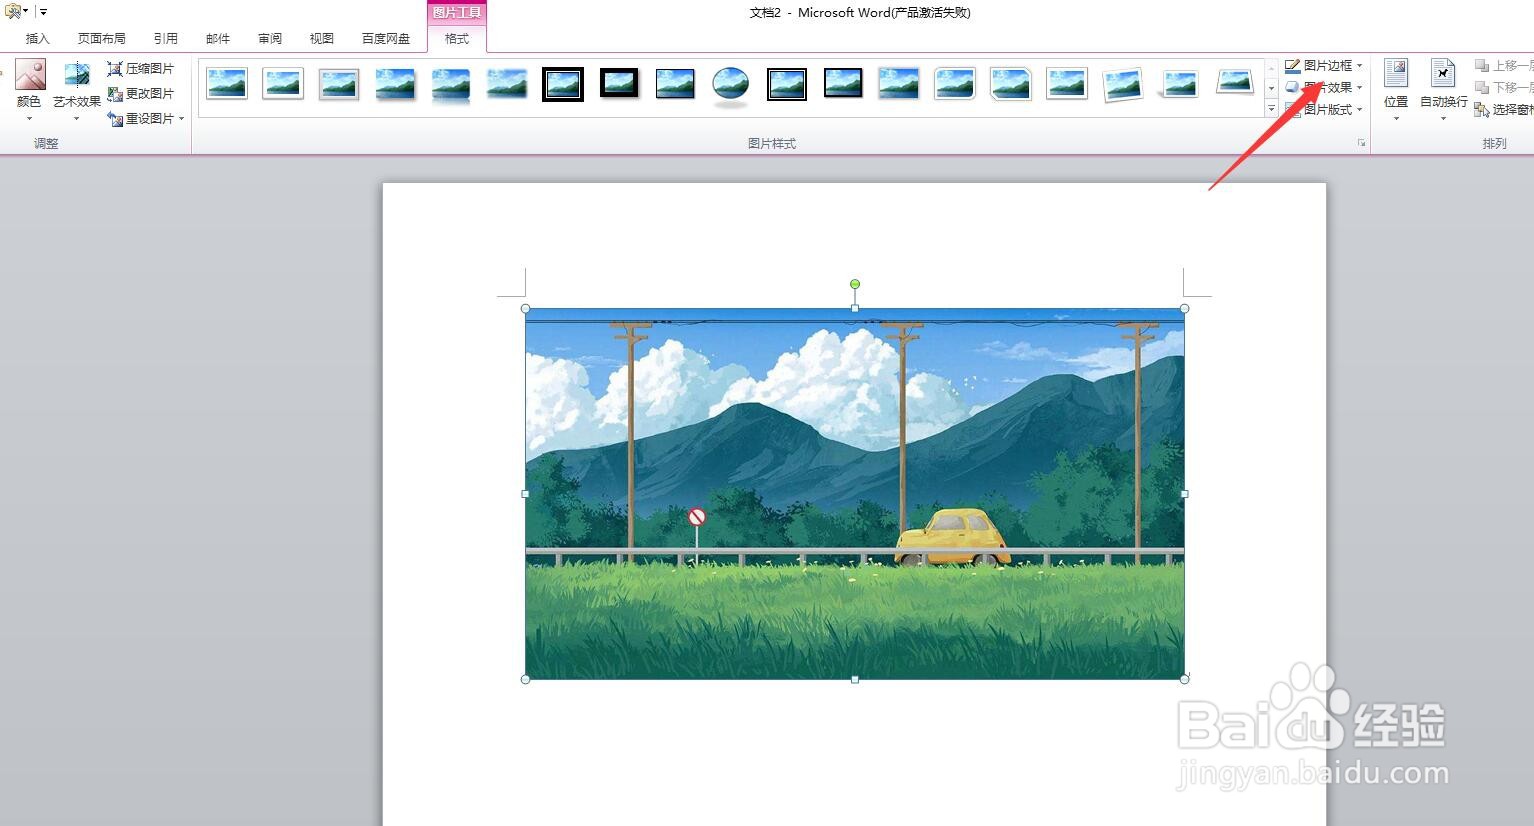Apply the third picture style, metal frame
This screenshot has width=1534, height=826.
pos(339,84)
